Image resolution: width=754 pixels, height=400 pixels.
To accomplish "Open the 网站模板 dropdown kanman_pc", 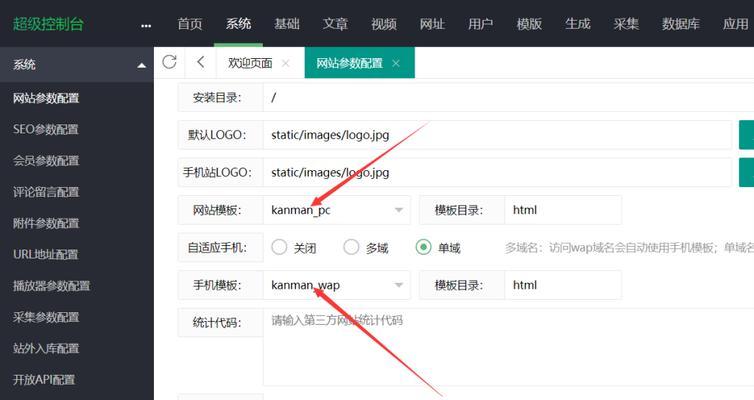I will [337, 210].
